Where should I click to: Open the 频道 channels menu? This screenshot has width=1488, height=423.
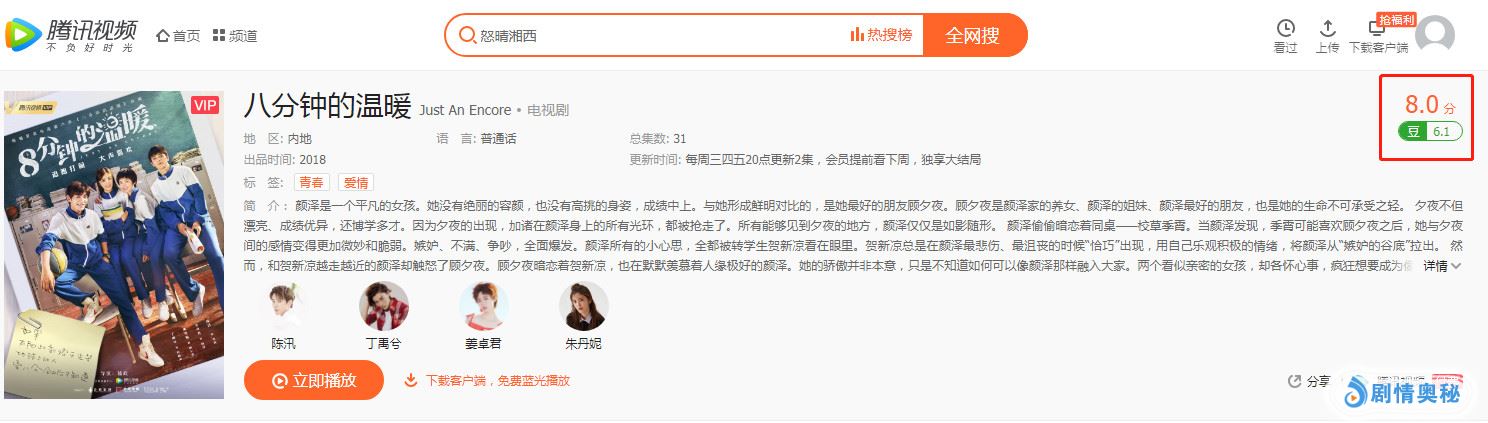(x=235, y=36)
